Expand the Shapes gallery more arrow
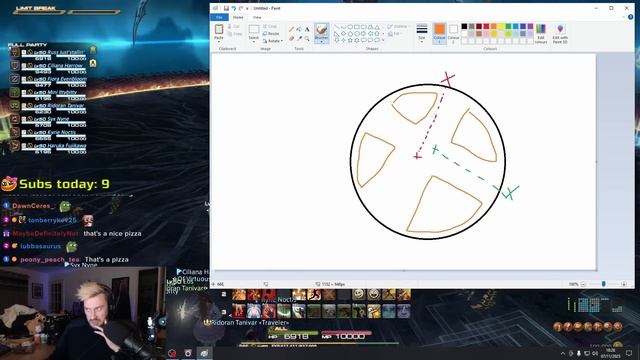This screenshot has width=640, height=360. 383,40
